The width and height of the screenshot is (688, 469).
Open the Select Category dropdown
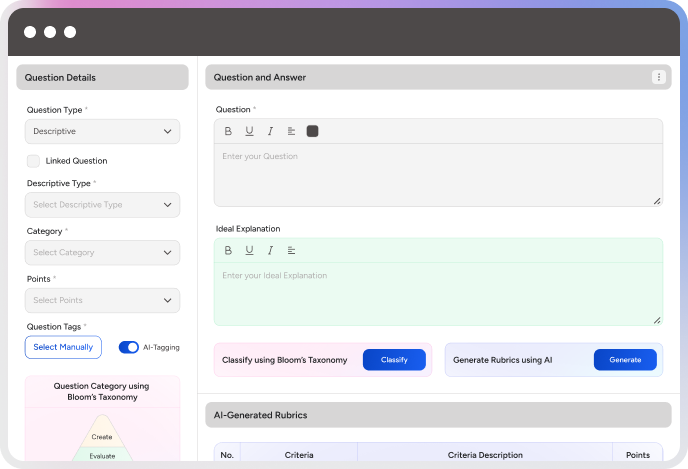coord(102,253)
